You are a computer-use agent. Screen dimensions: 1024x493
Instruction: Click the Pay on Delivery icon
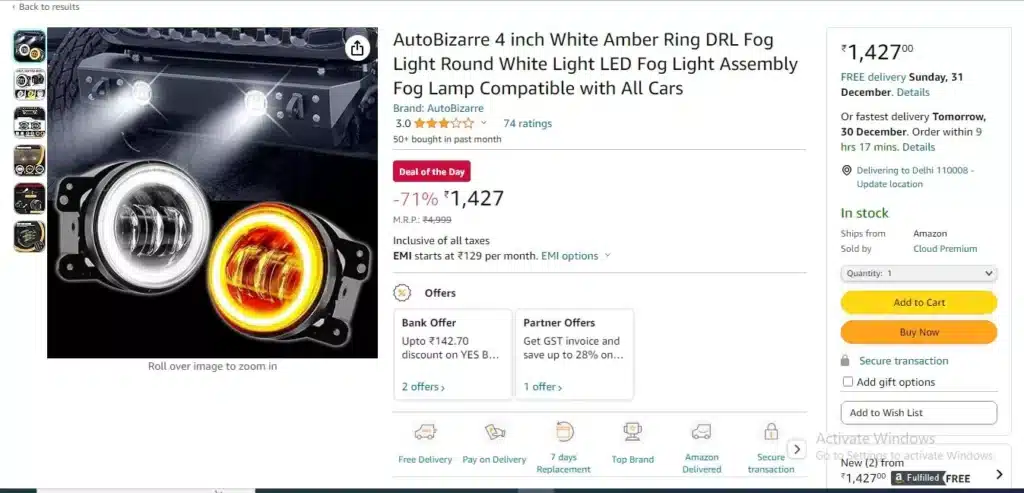[494, 432]
